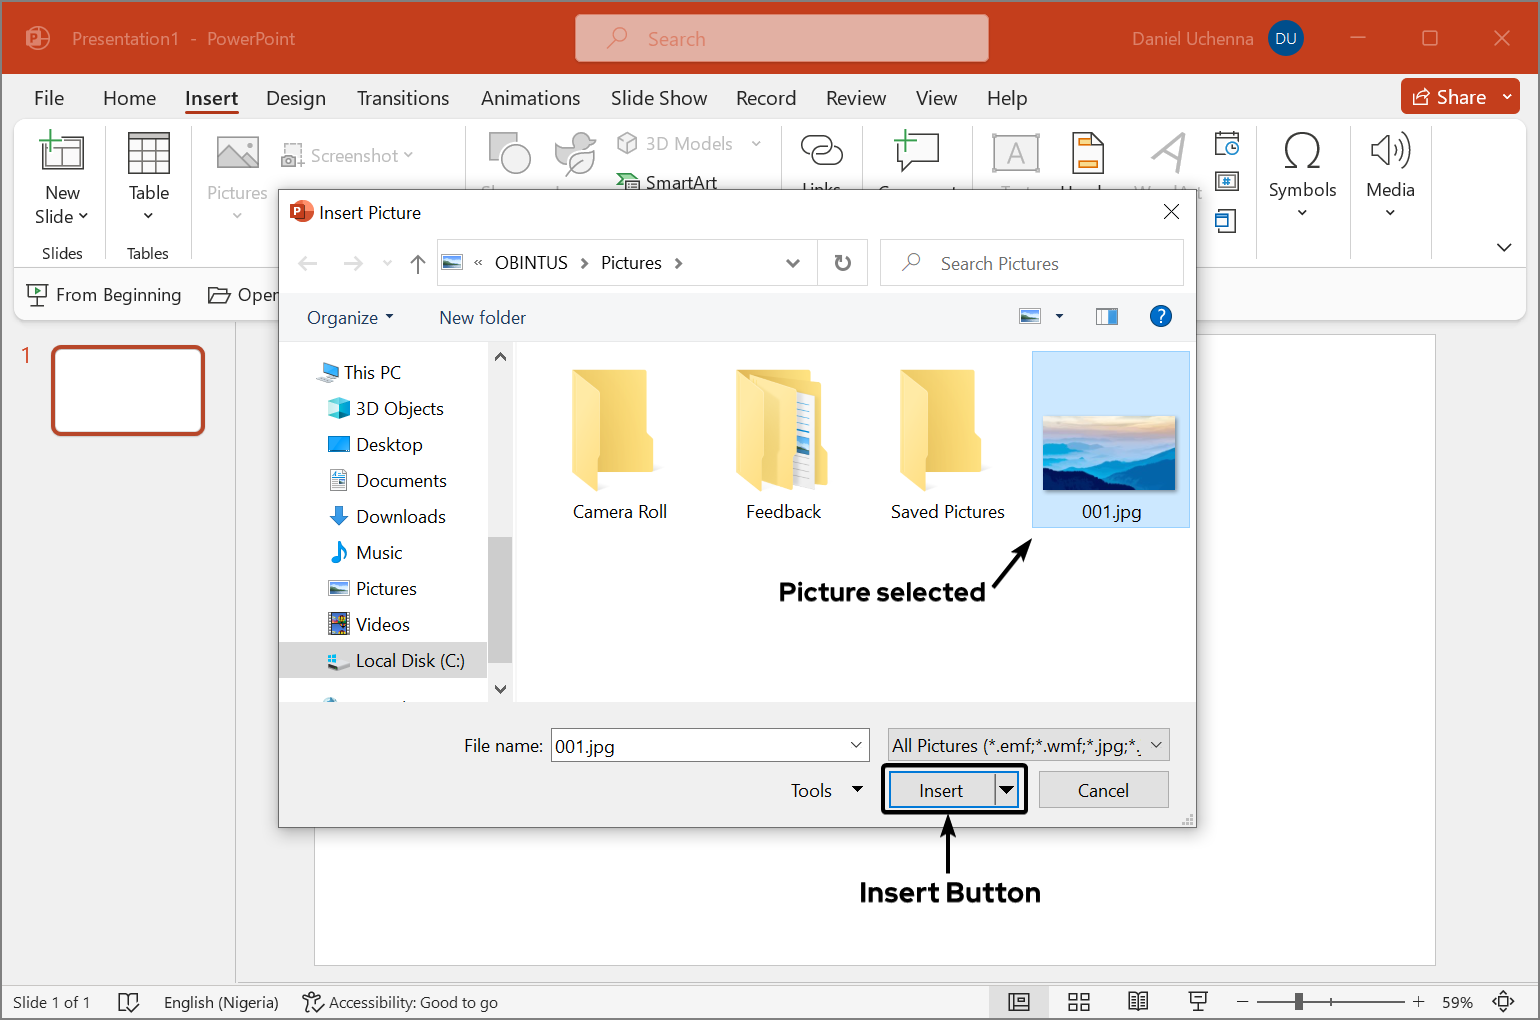The width and height of the screenshot is (1540, 1020).
Task: Toggle the preview pane in dialog
Action: 1106,317
